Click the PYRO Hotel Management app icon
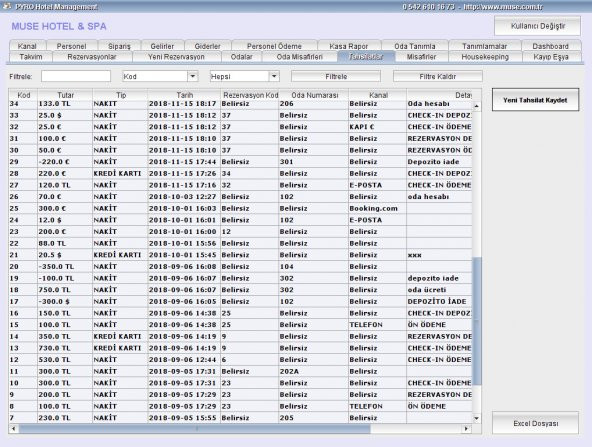 point(7,6)
